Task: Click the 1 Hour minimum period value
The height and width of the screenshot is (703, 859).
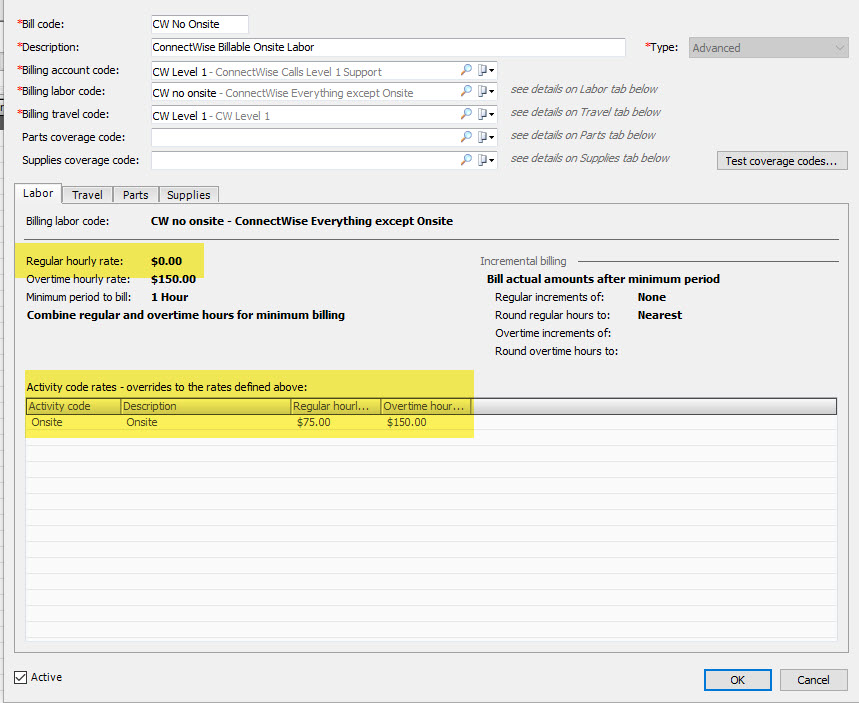Action: [x=170, y=297]
